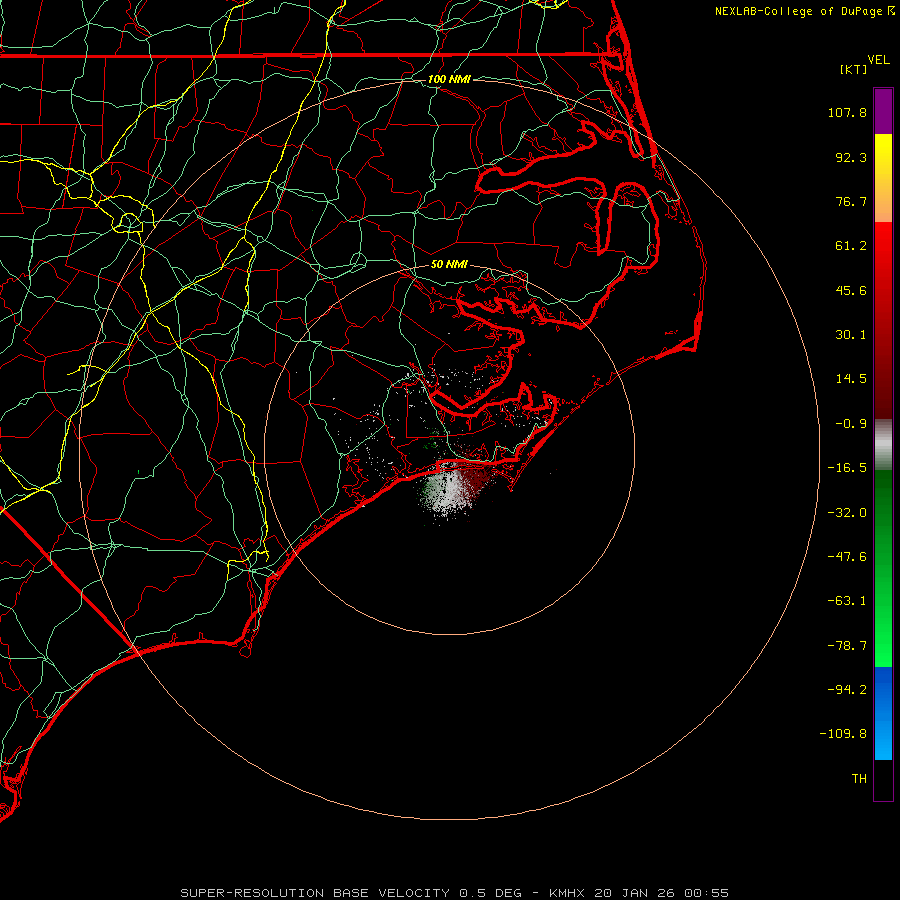Click the 92.3 velocity scale value
This screenshot has width=900, height=900.
(x=851, y=157)
